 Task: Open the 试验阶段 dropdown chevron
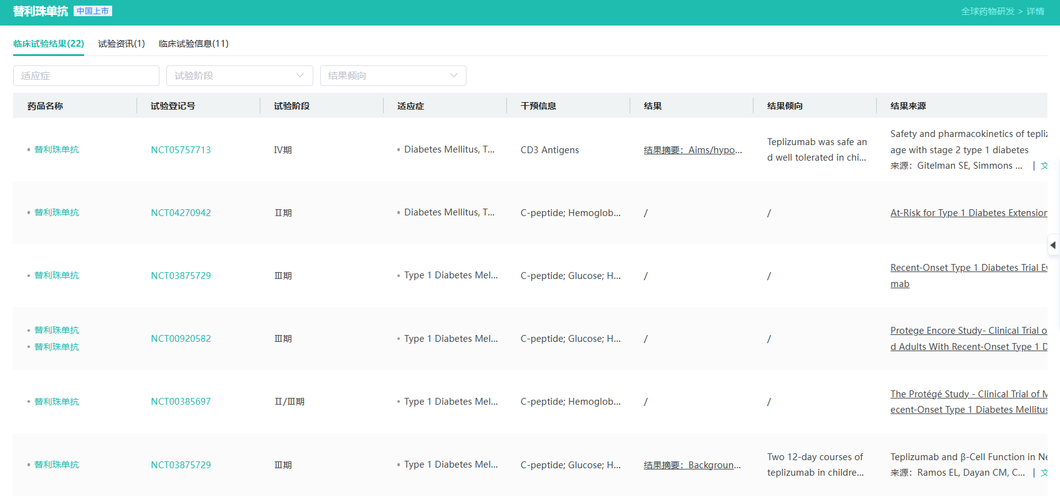click(x=299, y=76)
